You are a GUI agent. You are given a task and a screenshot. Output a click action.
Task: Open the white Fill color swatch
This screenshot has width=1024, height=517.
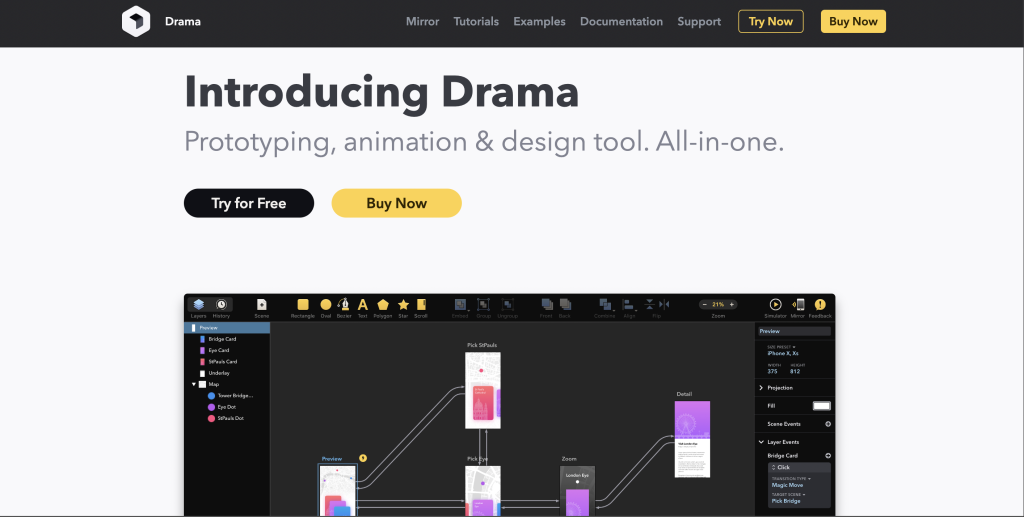click(821, 405)
